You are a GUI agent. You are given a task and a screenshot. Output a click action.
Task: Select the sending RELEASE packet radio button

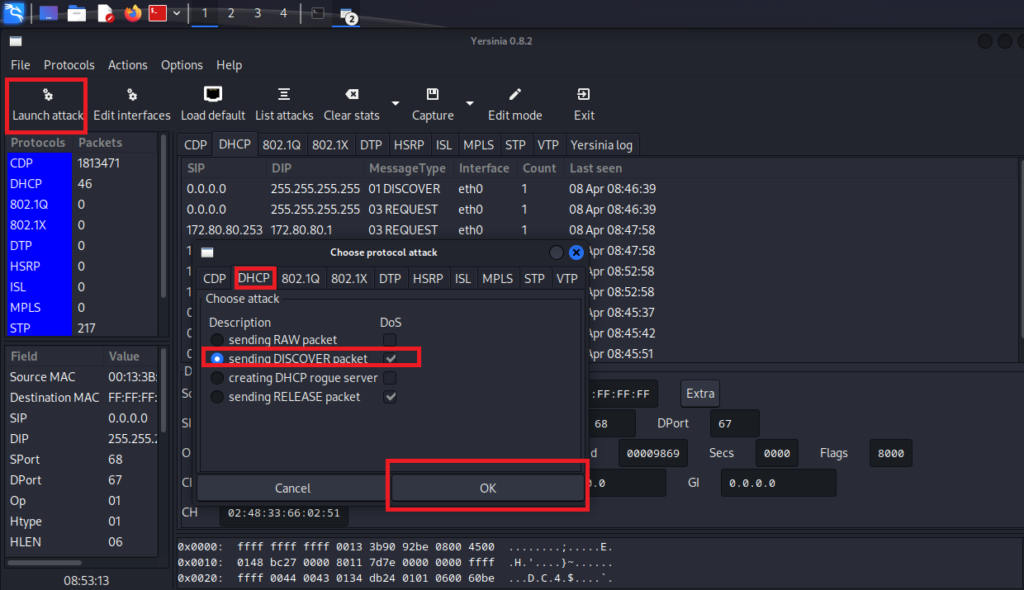(x=217, y=397)
